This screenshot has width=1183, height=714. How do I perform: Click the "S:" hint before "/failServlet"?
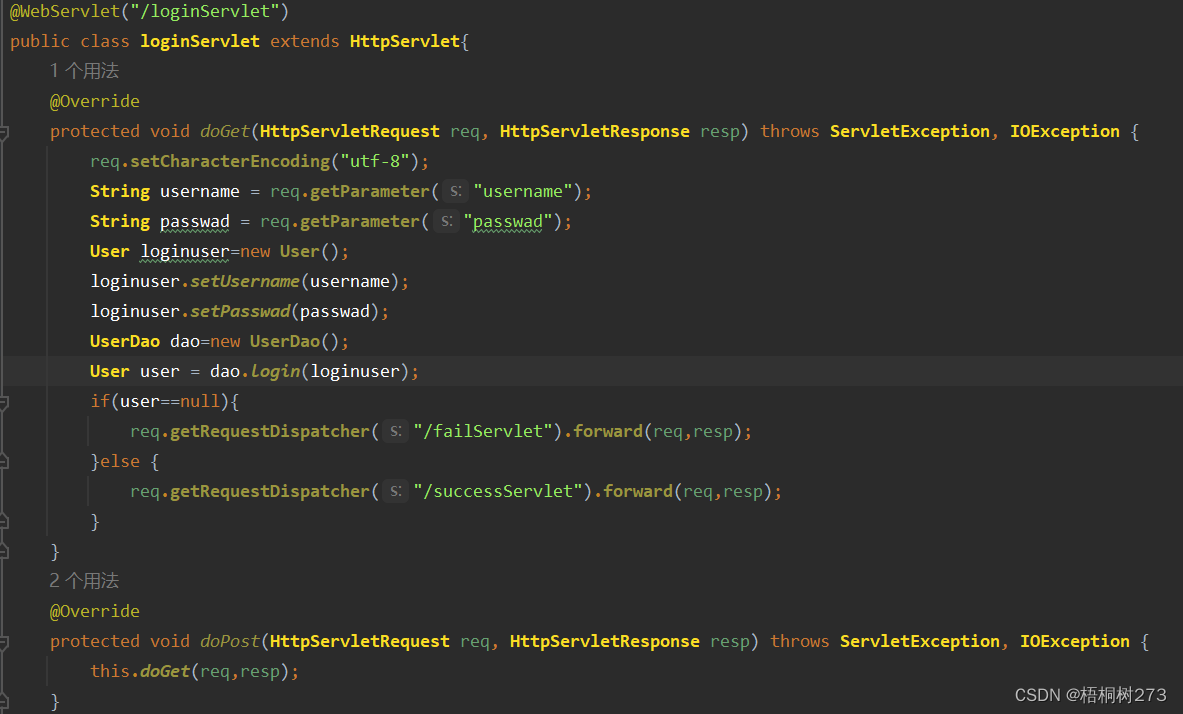(395, 430)
